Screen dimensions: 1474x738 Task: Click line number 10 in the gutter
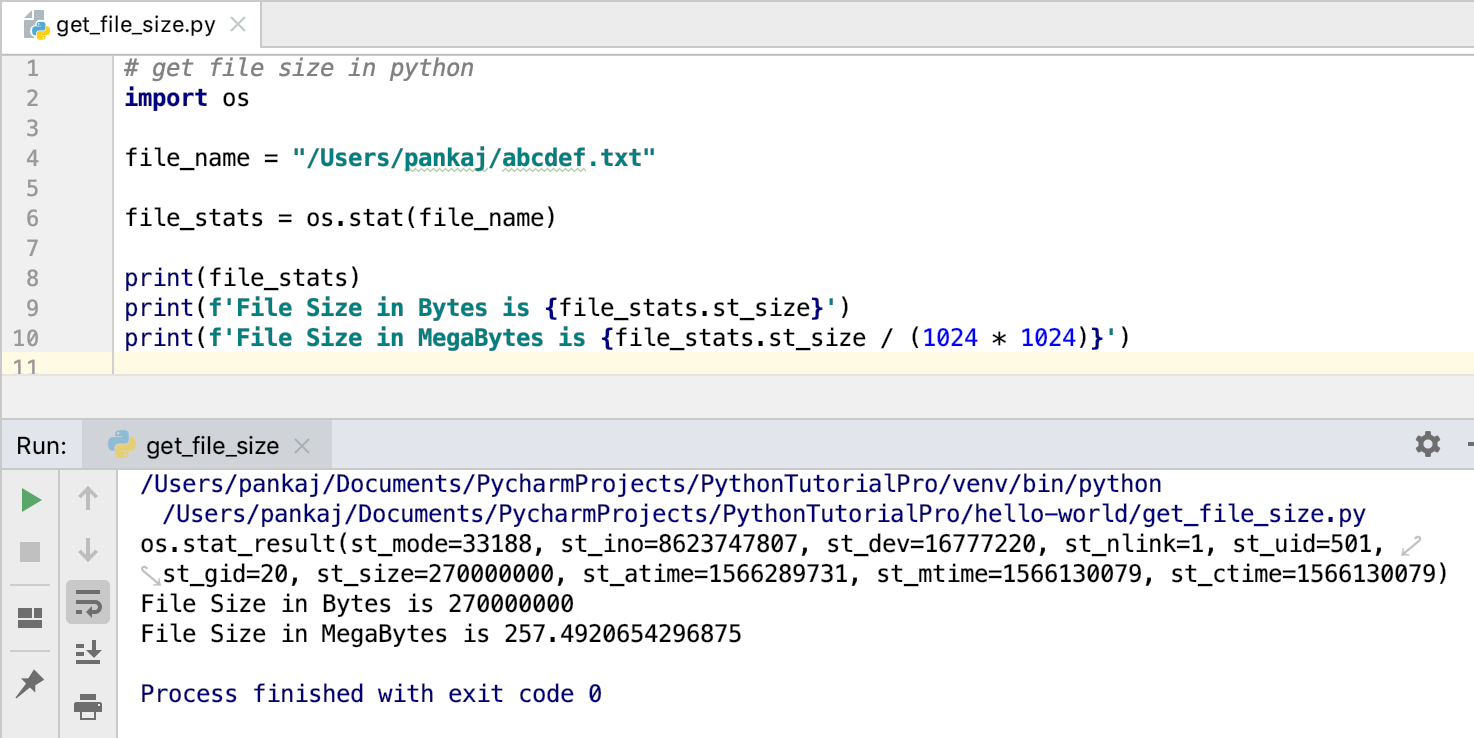coord(26,337)
